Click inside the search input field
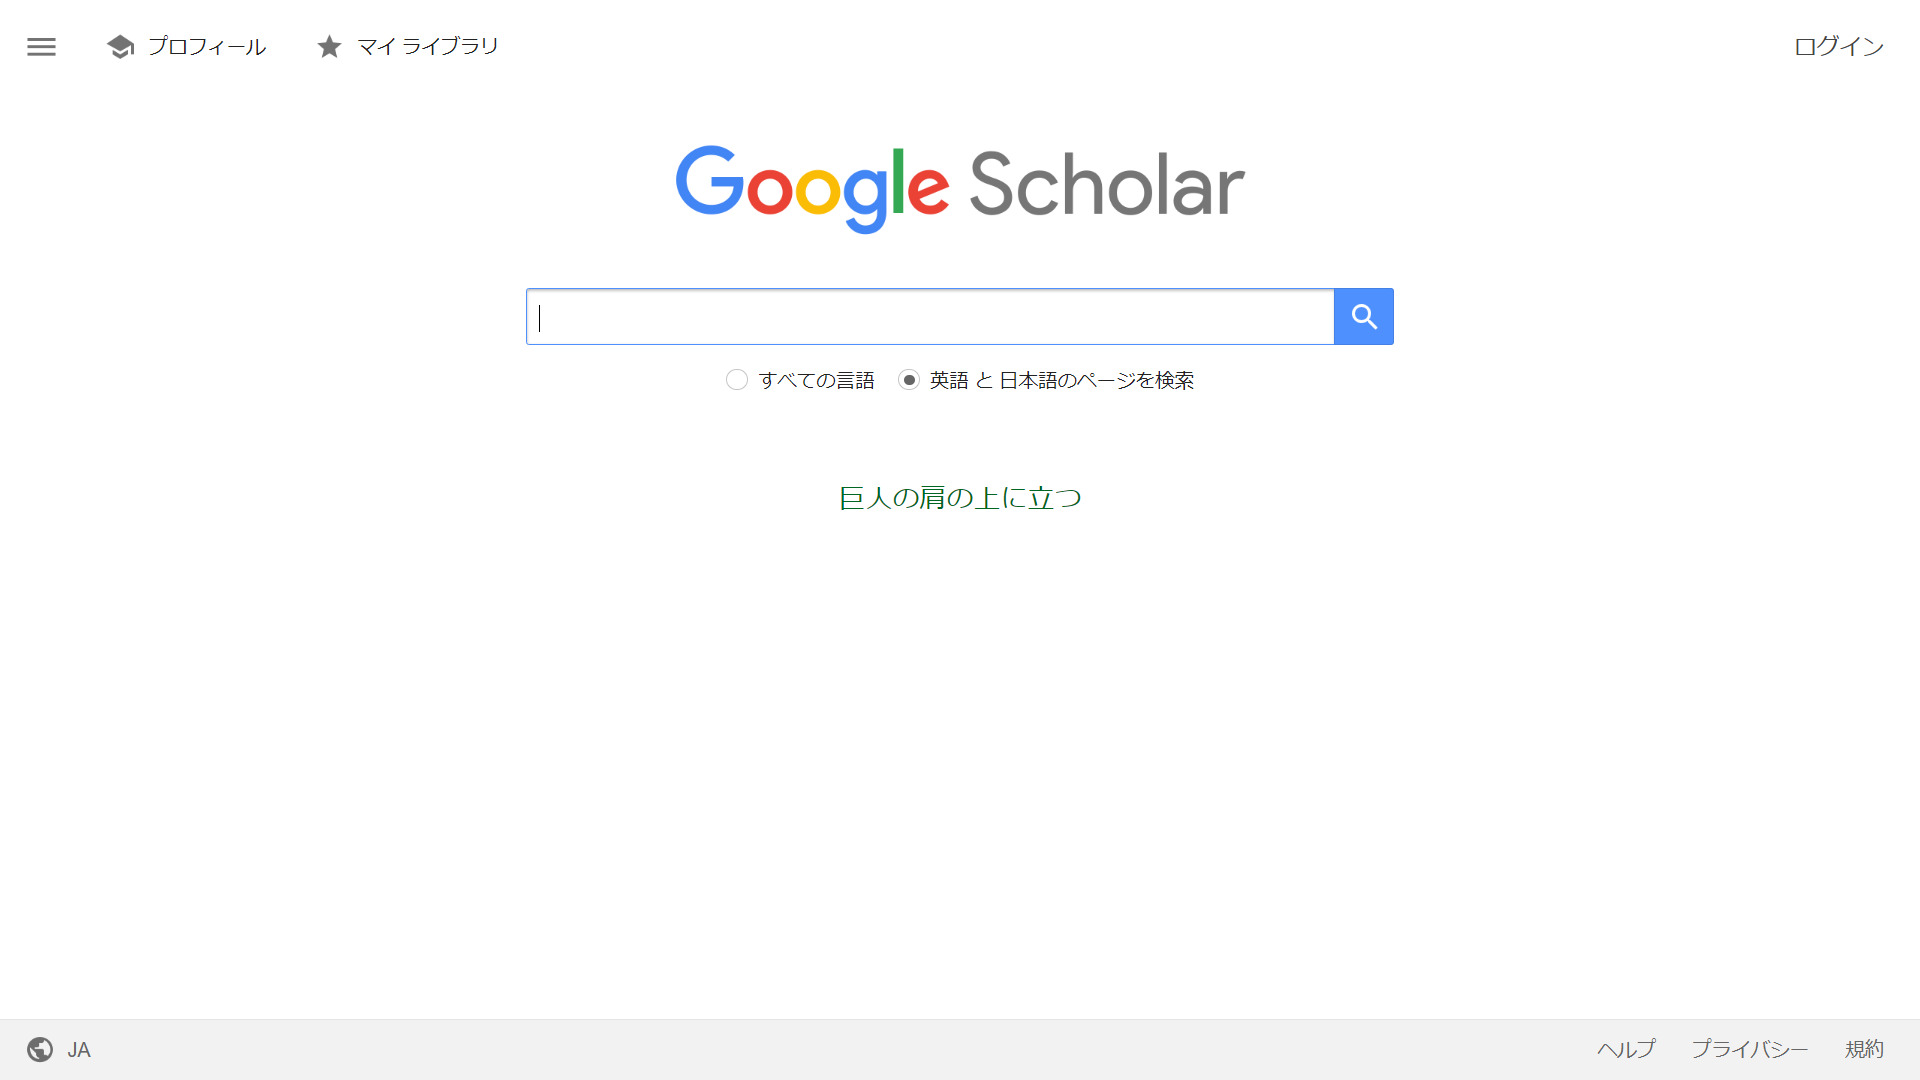Image resolution: width=1920 pixels, height=1080 pixels. pyautogui.click(x=930, y=316)
